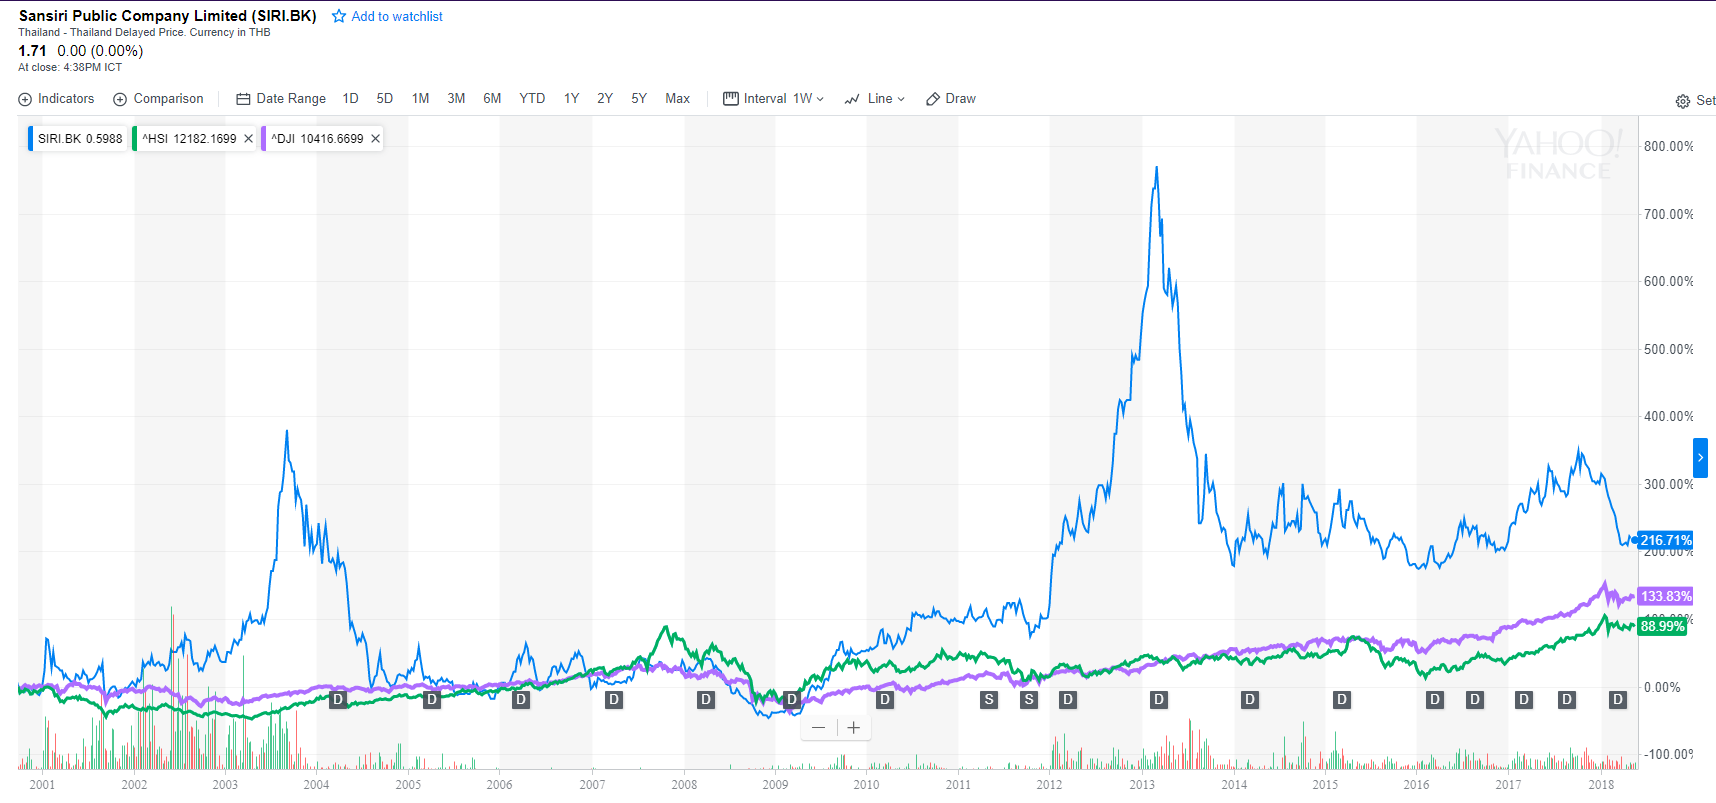
Task: Remove the ^DJI comparison with its X
Action: (x=375, y=139)
